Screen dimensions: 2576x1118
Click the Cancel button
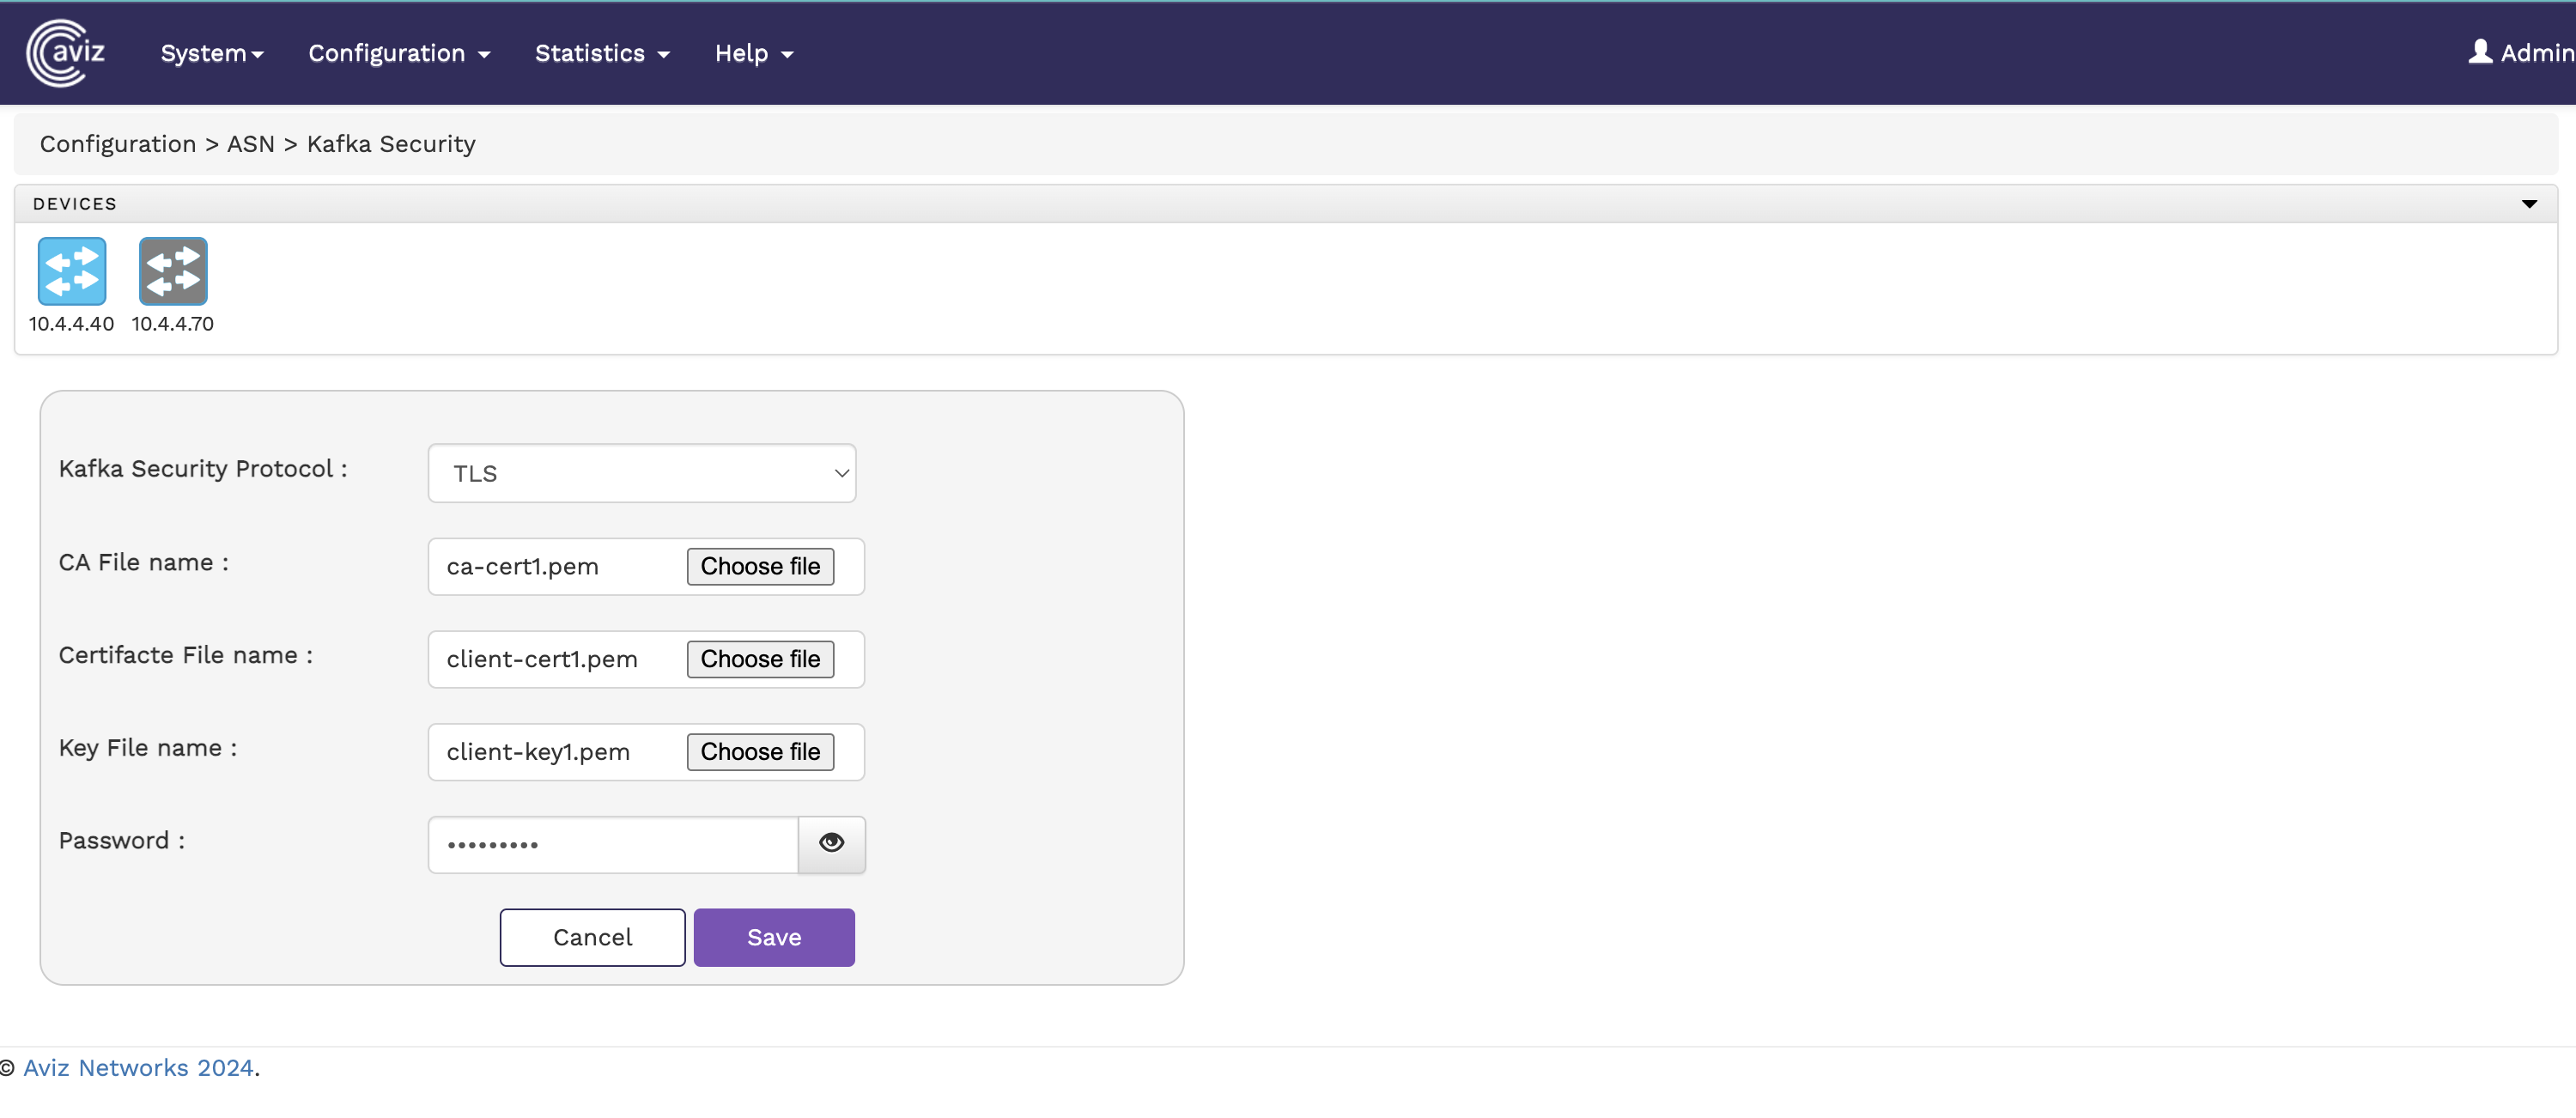(592, 937)
